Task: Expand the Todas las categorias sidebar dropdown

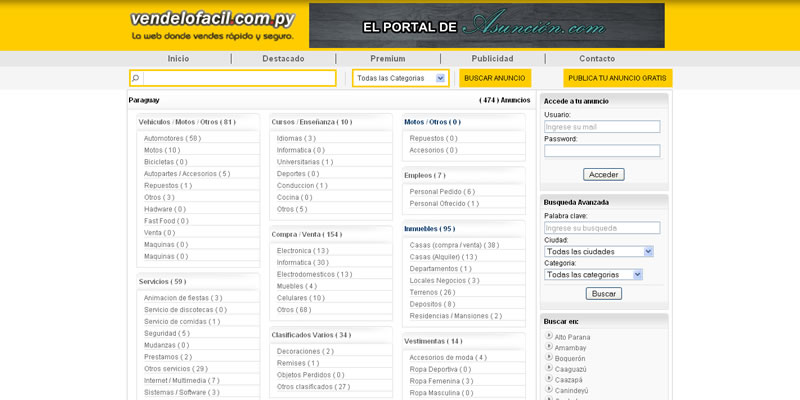Action: (593, 274)
